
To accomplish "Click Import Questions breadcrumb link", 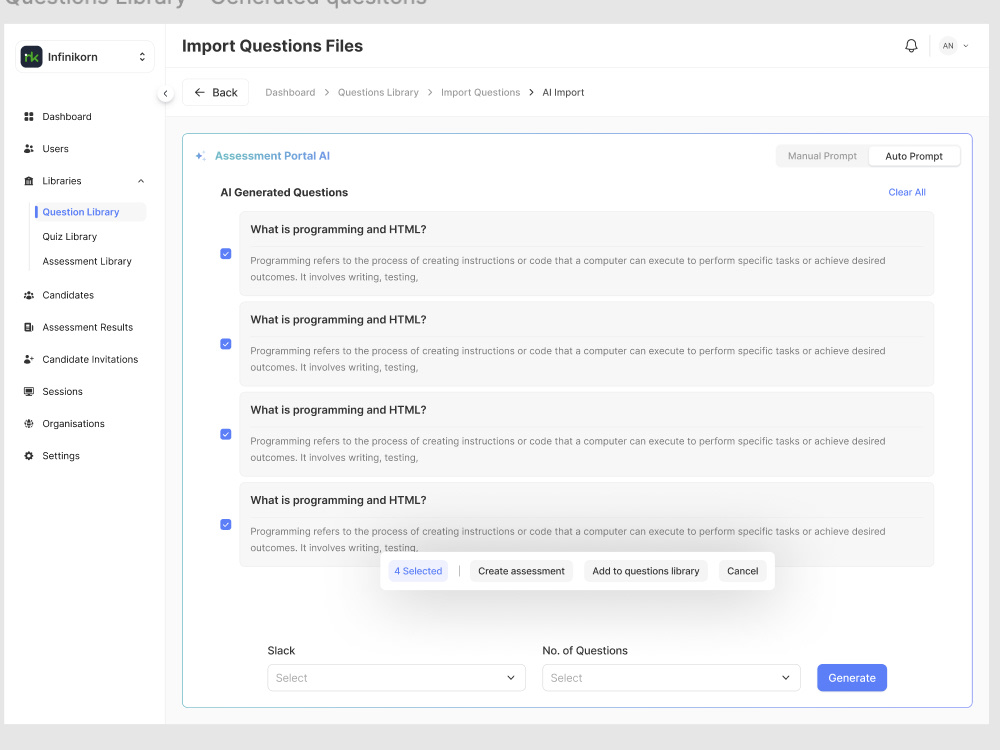I will 481,92.
